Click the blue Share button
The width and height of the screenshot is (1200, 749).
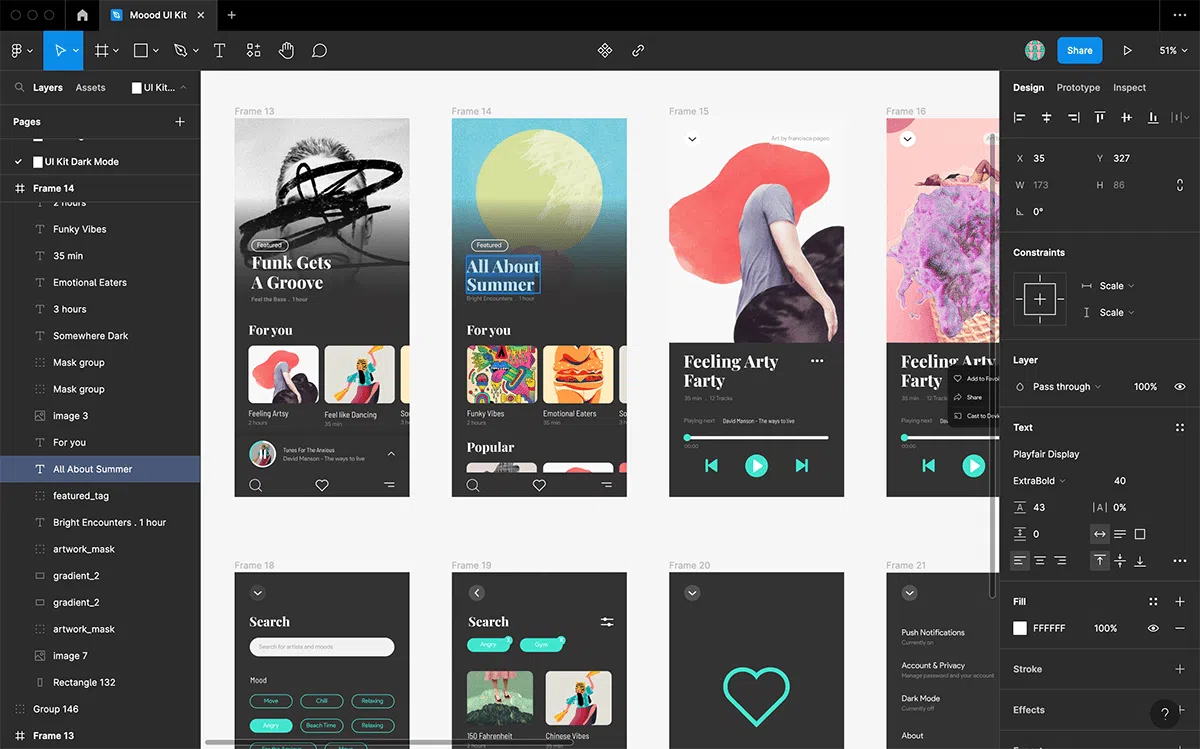(x=1079, y=50)
